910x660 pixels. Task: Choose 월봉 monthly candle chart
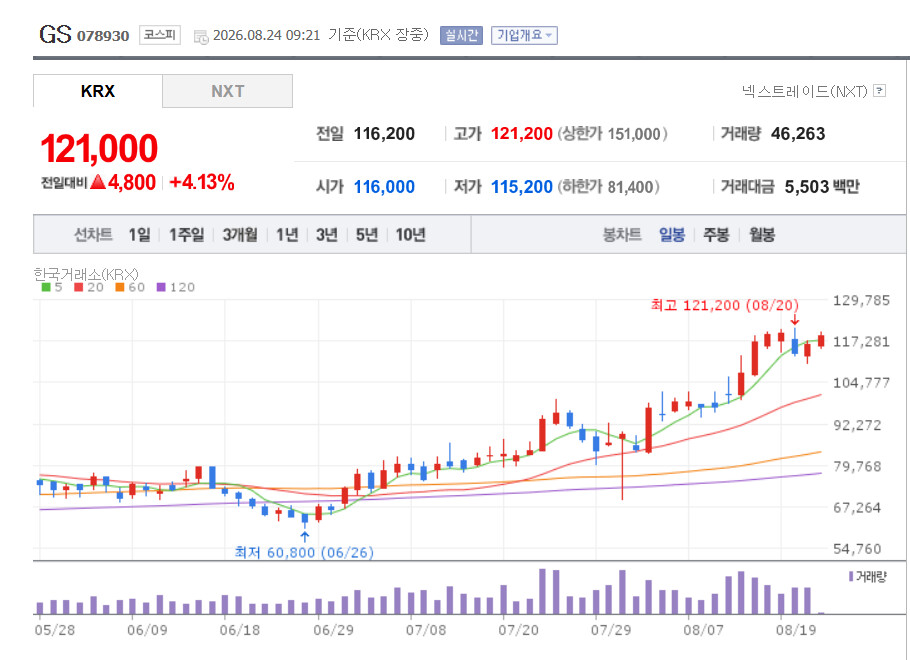(x=761, y=235)
